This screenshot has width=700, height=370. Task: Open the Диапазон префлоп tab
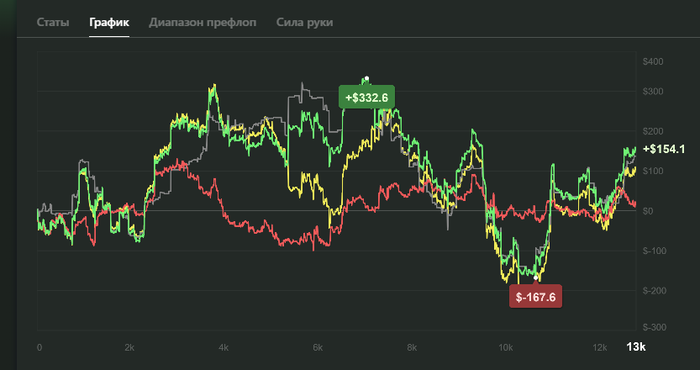point(203,22)
